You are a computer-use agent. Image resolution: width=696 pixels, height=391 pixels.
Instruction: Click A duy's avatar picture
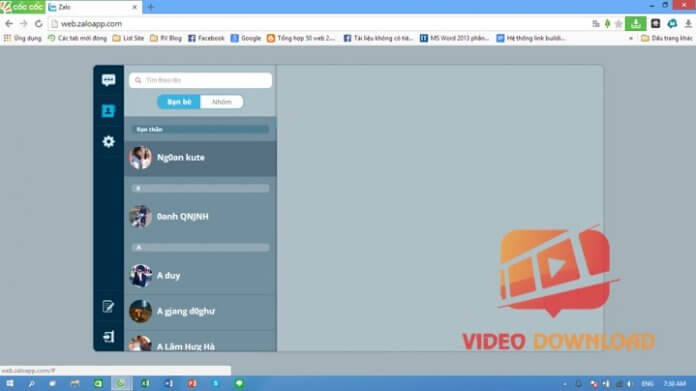pos(140,276)
